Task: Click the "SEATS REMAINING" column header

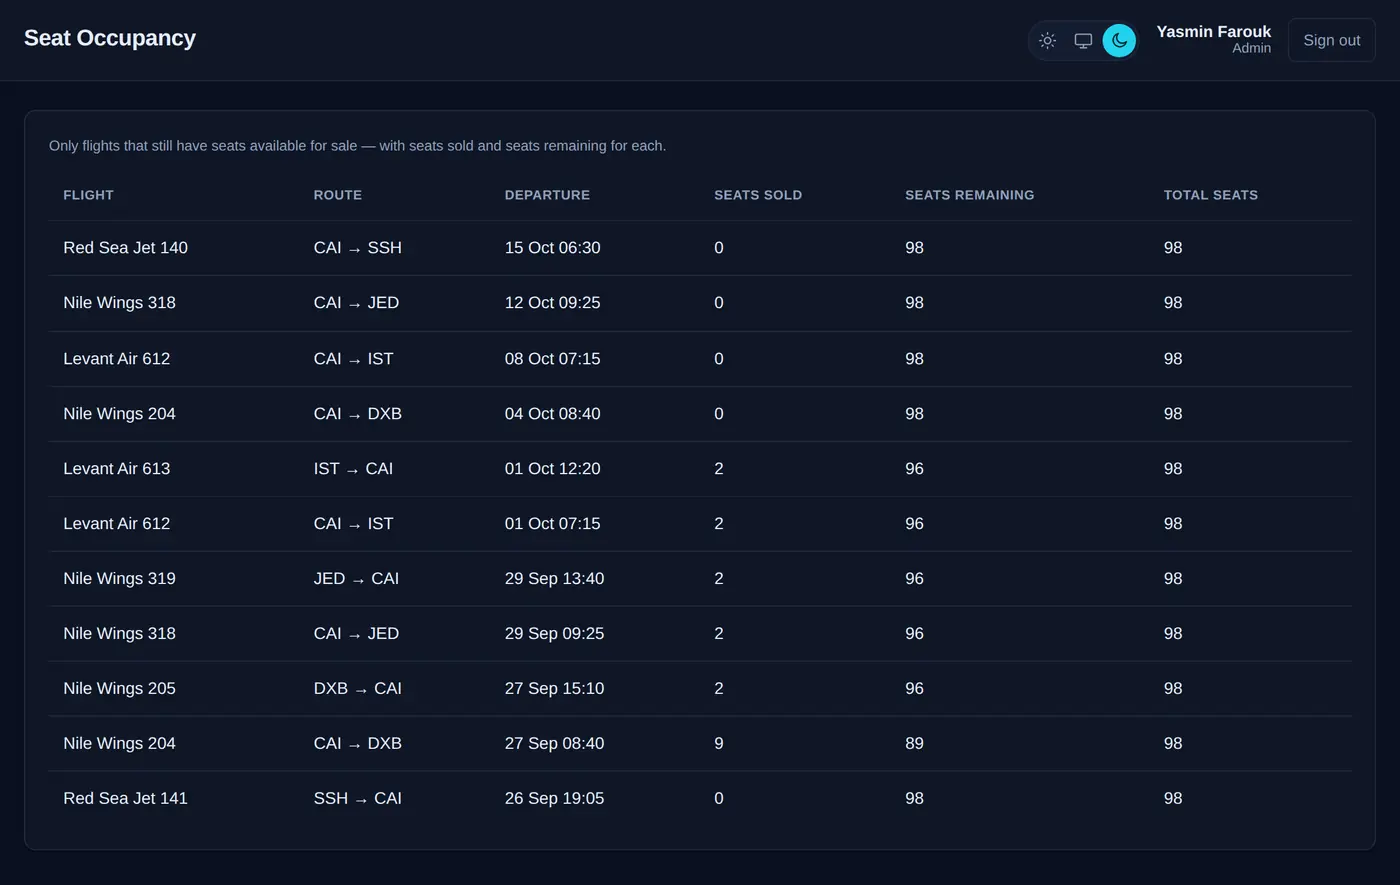Action: [x=970, y=195]
